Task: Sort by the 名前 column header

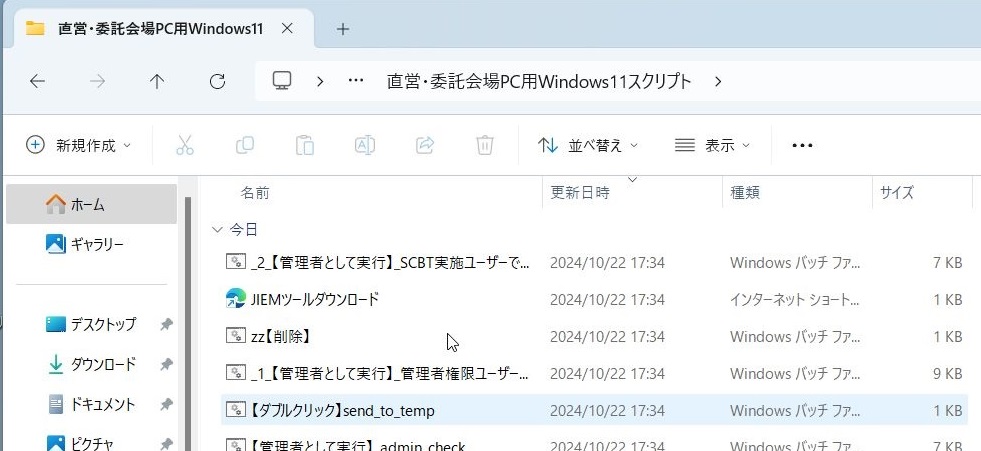Action: pos(255,193)
